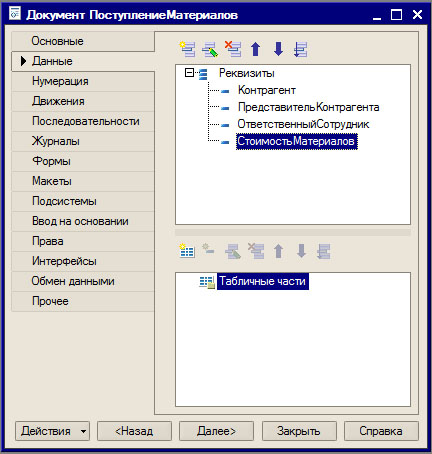Open the Прочее tab

[83, 301]
